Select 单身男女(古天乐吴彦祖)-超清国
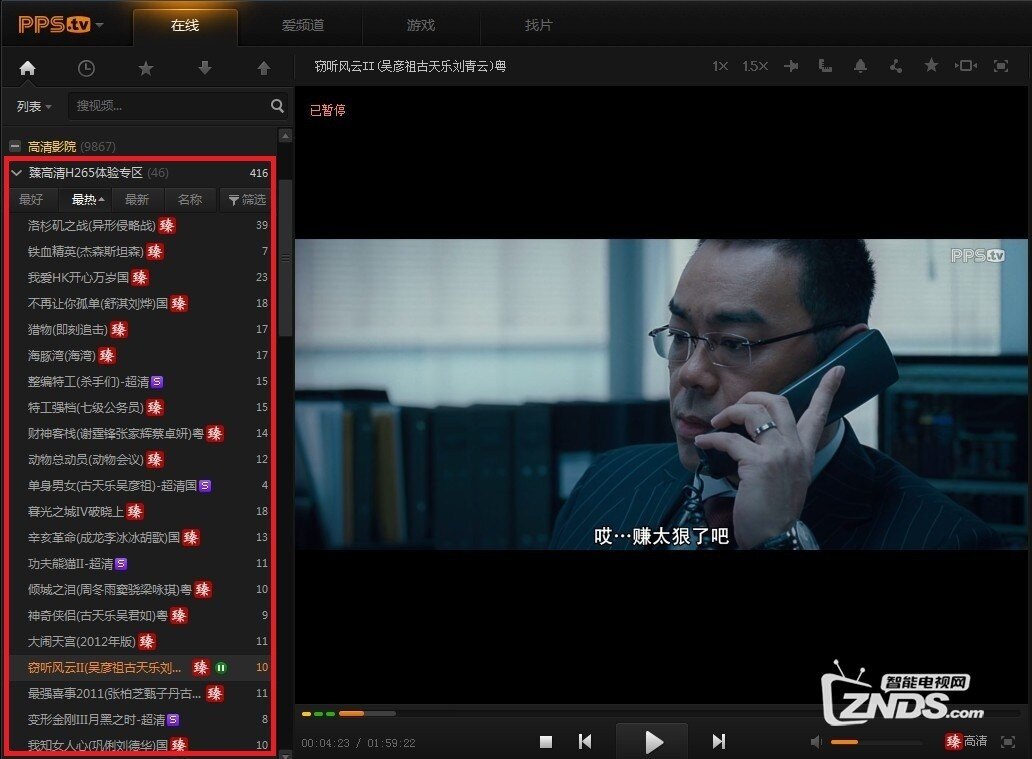Viewport: 1032px width, 759px height. [142, 485]
